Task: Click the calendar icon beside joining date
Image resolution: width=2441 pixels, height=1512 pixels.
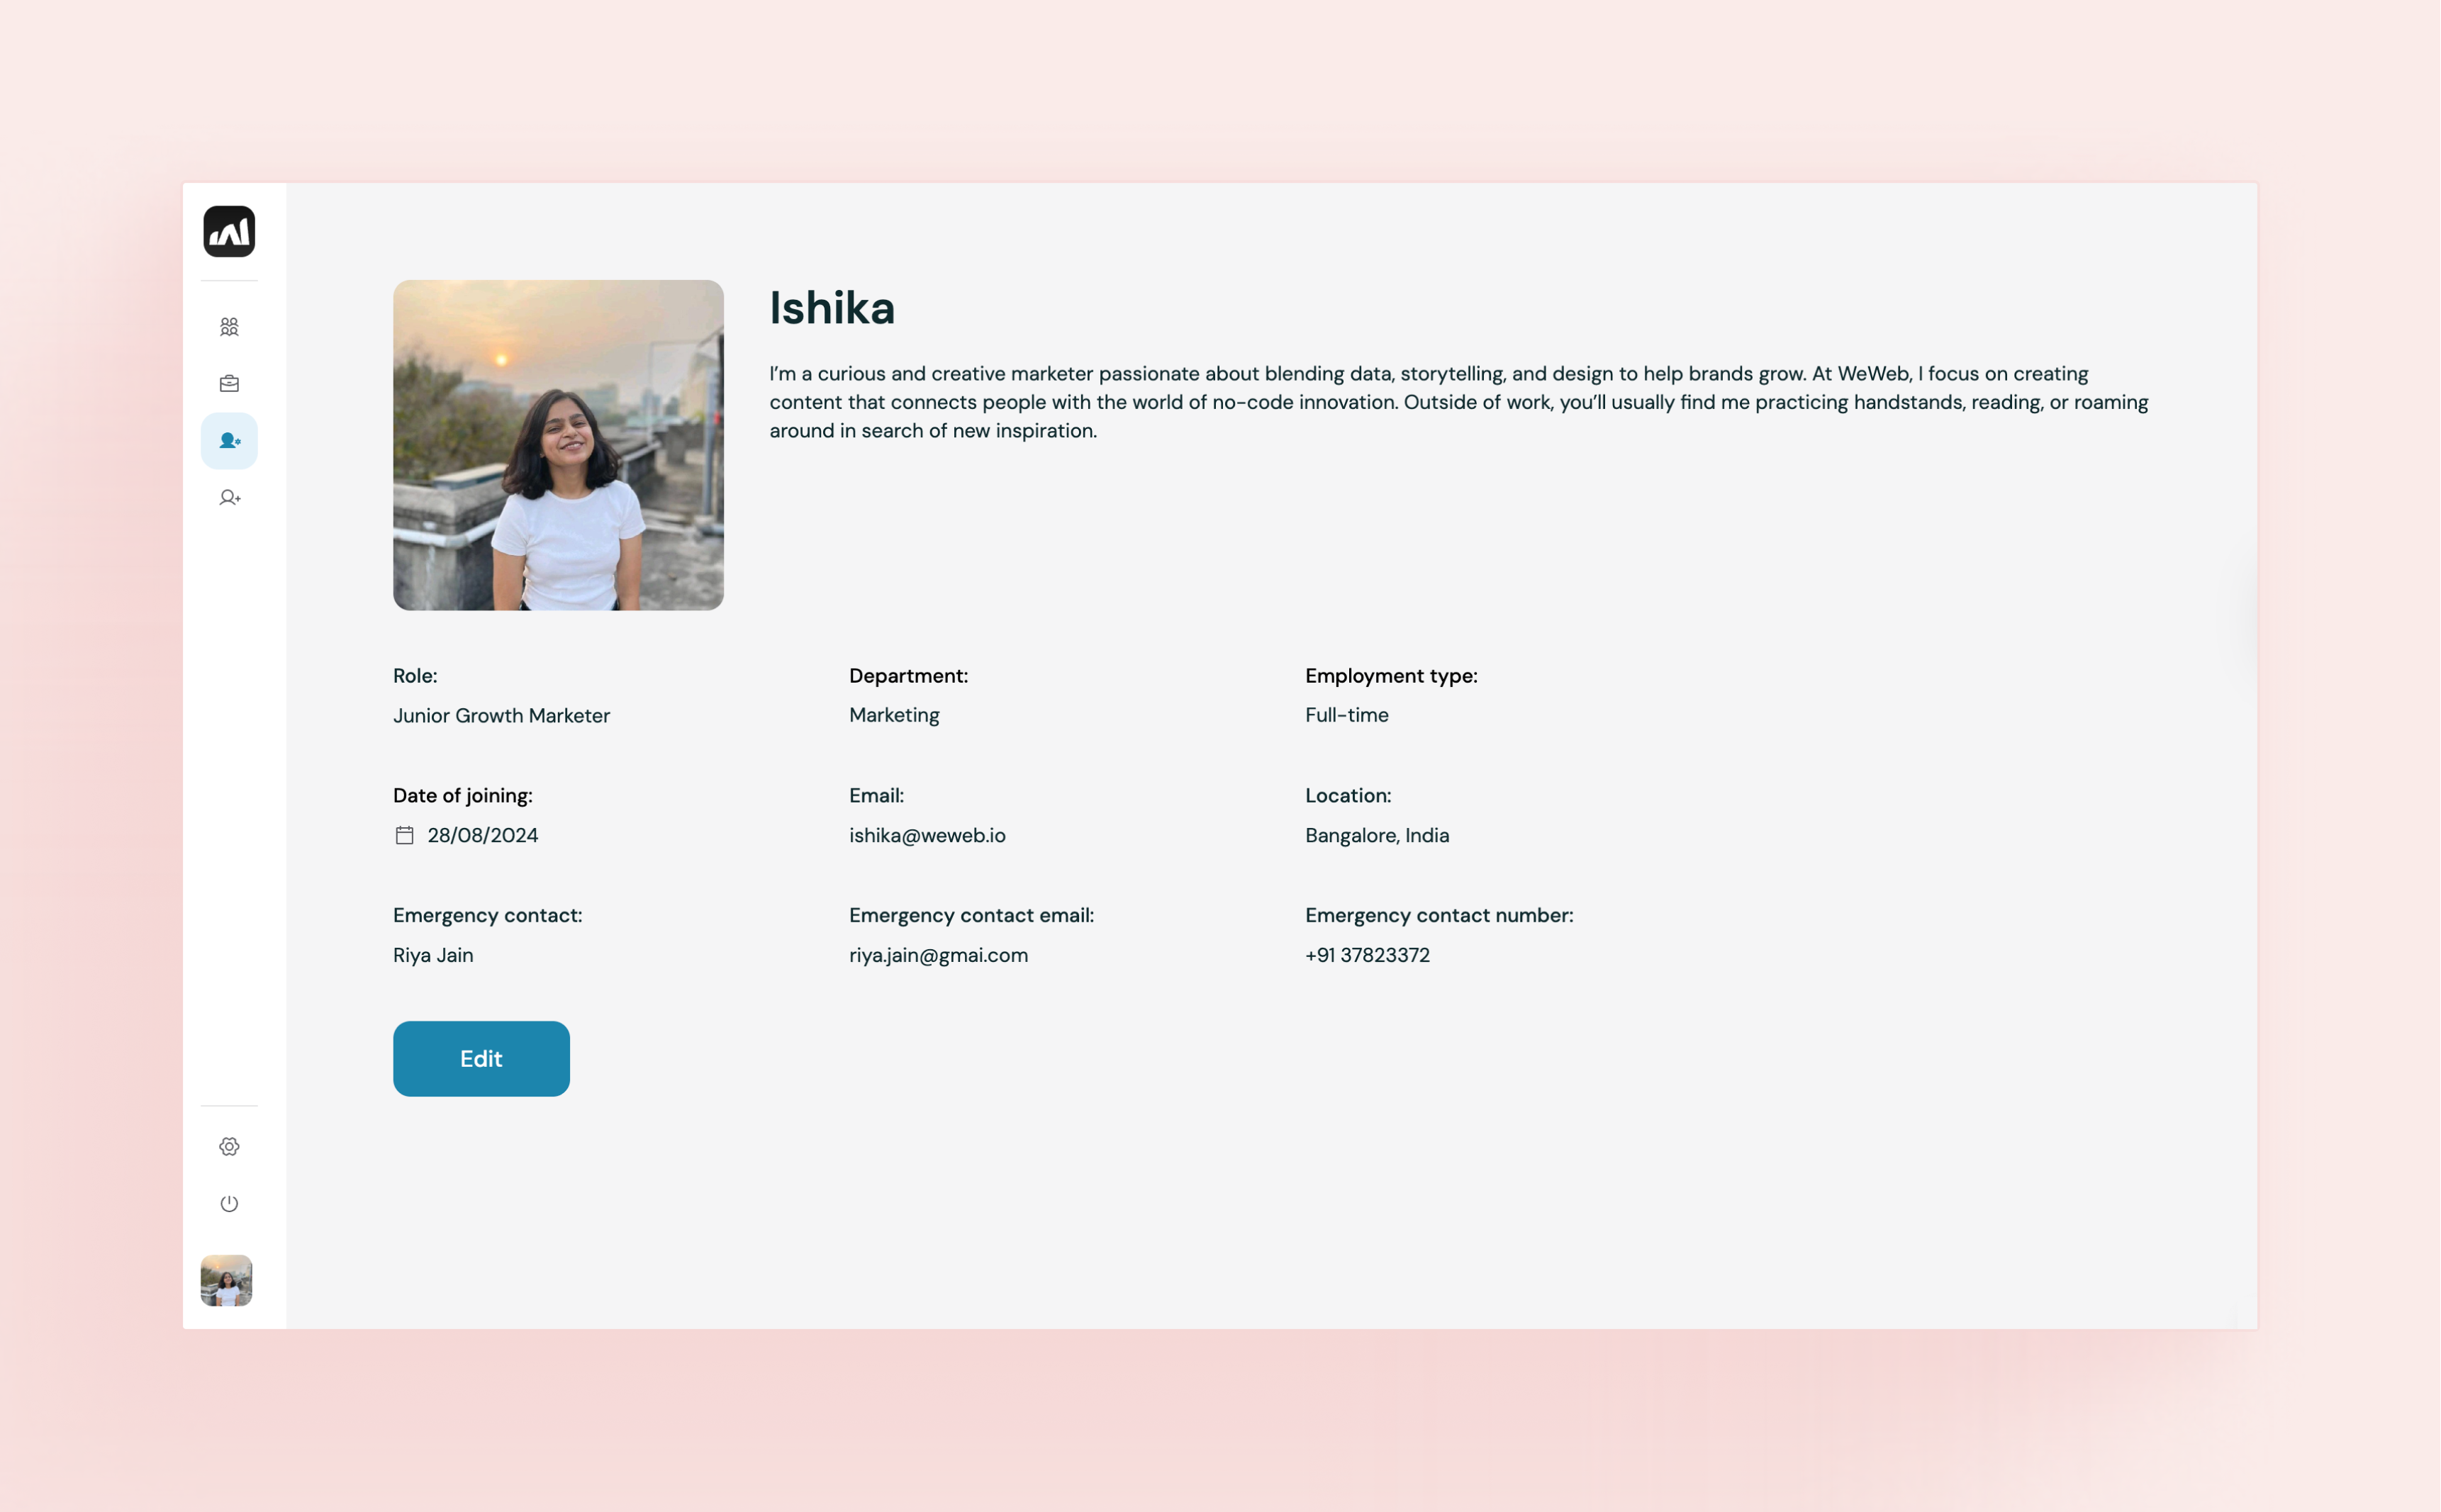Action: [x=404, y=835]
